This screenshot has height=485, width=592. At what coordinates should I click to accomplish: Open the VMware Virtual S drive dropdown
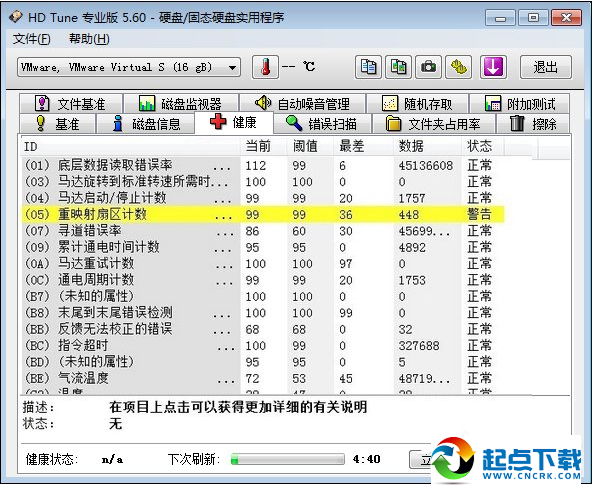tap(129, 68)
